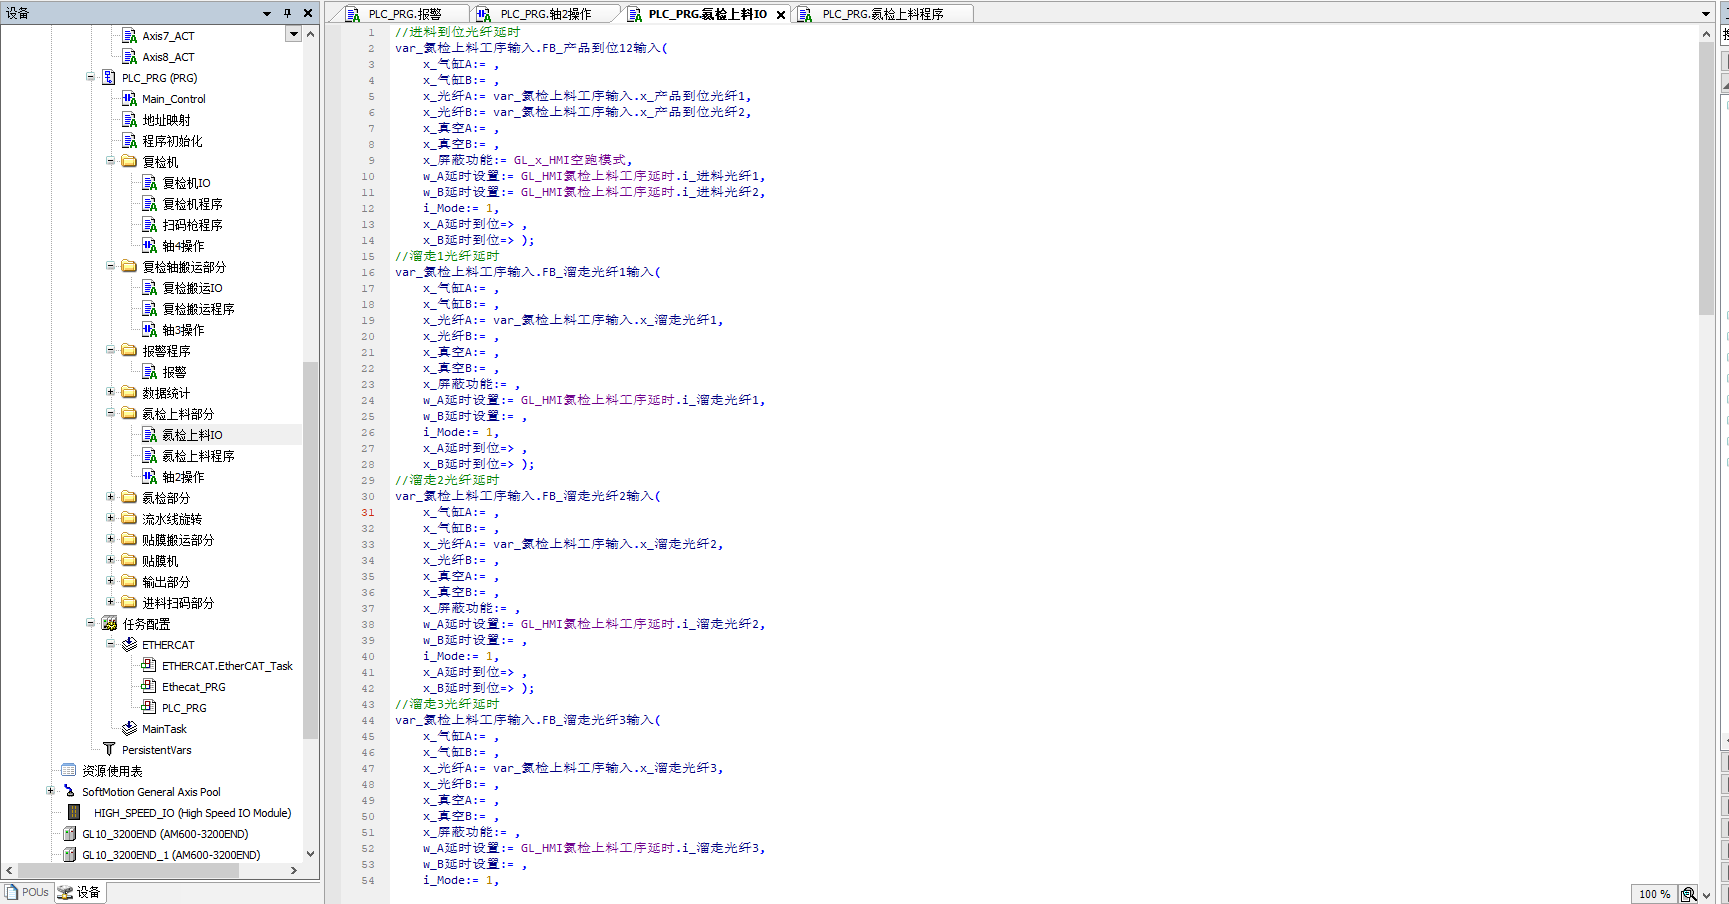Open the Main_Control program icon

pyautogui.click(x=129, y=99)
